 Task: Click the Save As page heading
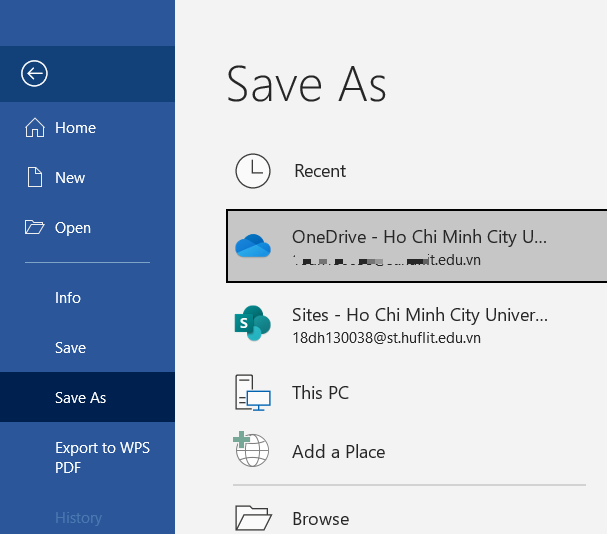306,84
